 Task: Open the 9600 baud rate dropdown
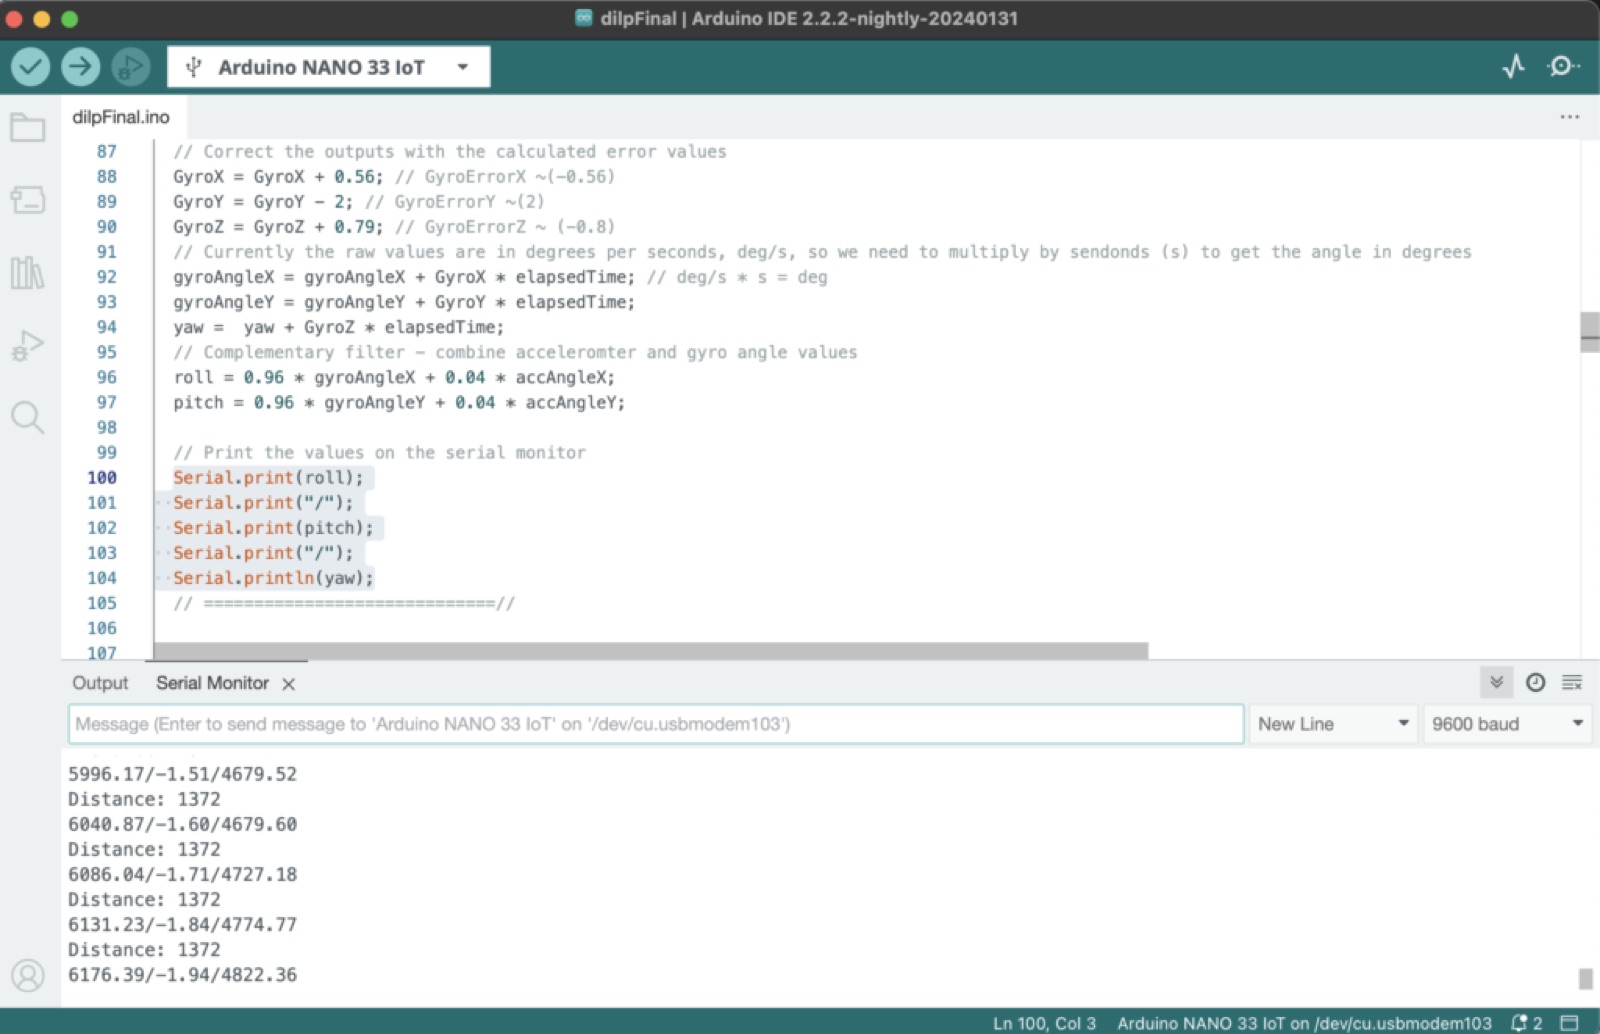tap(1507, 724)
